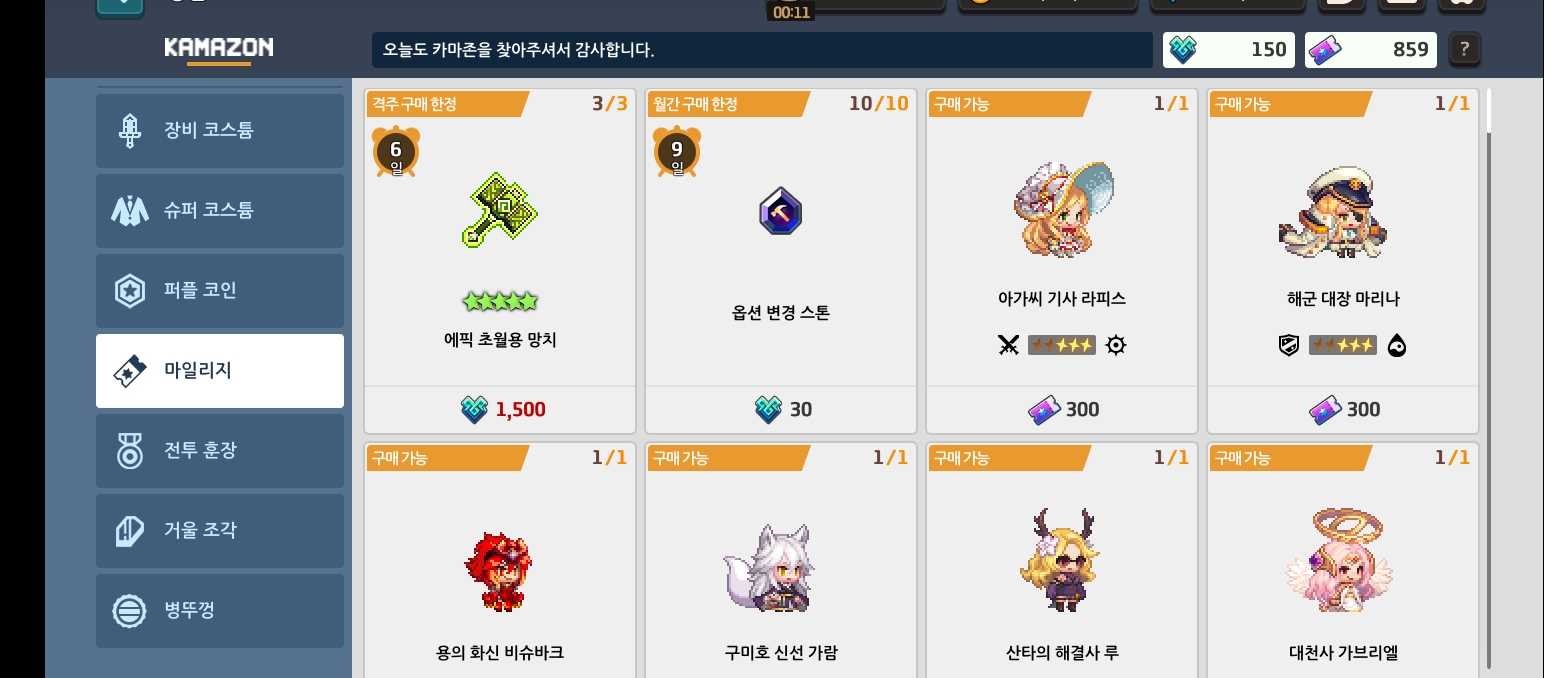The width and height of the screenshot is (1544, 678).
Task: Open the 슈퍼 코스튬 category
Action: point(220,210)
